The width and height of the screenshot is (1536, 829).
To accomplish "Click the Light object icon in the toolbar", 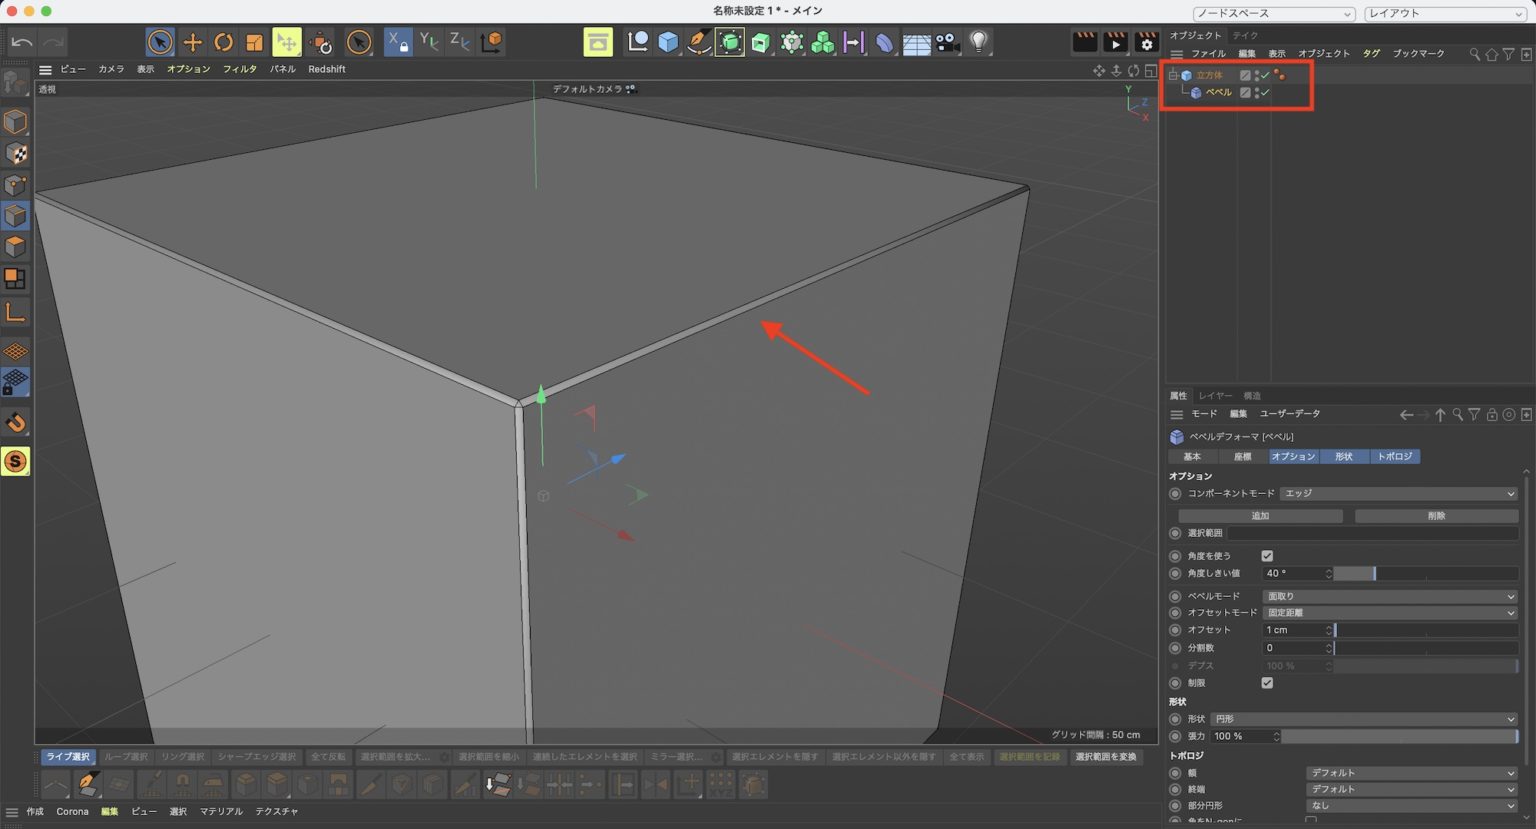I will (x=977, y=41).
